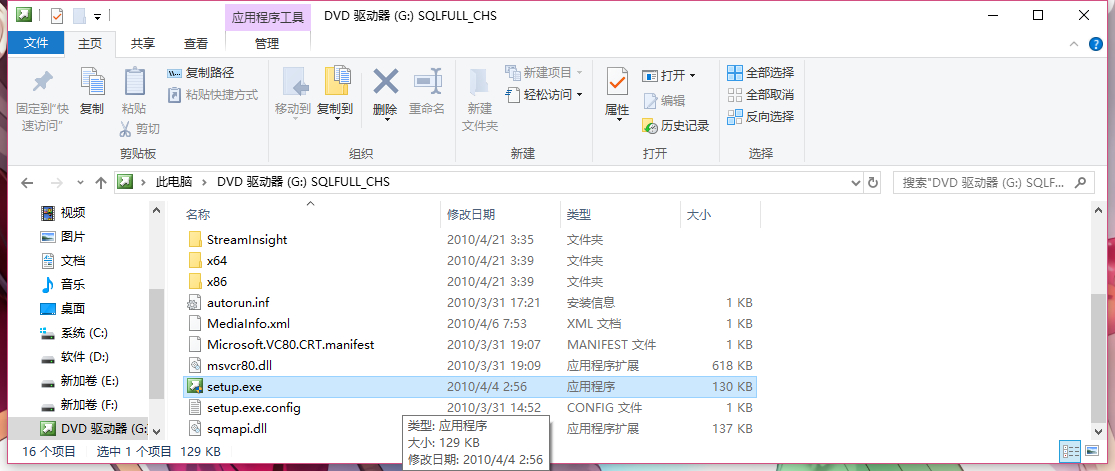Image resolution: width=1115 pixels, height=471 pixels.
Task: Switch to Large icons view in status bar
Action: coord(1090,450)
